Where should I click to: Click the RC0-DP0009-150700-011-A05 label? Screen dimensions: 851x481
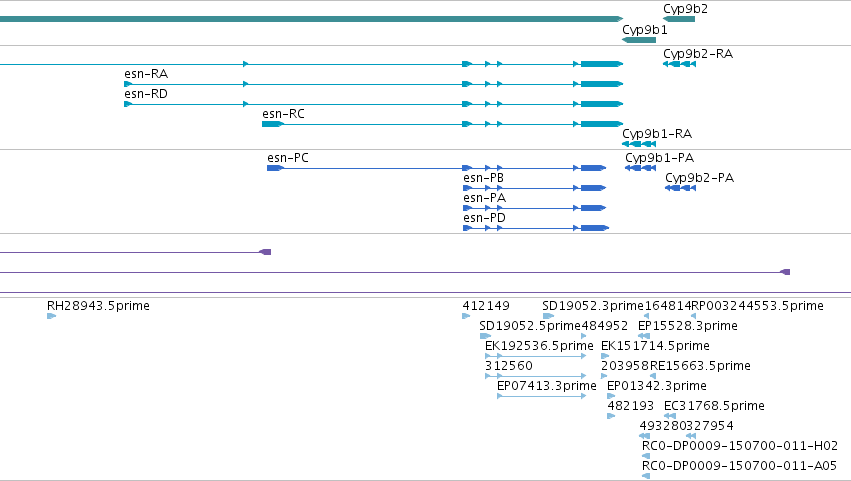click(740, 466)
